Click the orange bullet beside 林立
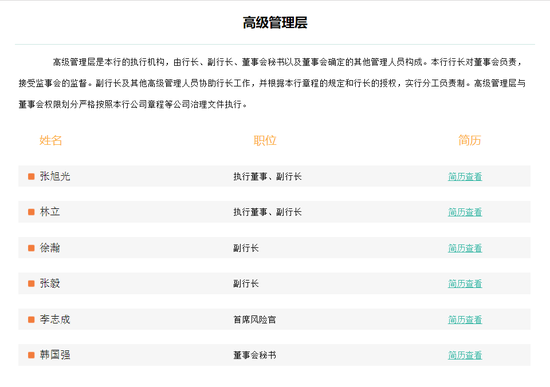 point(31,212)
